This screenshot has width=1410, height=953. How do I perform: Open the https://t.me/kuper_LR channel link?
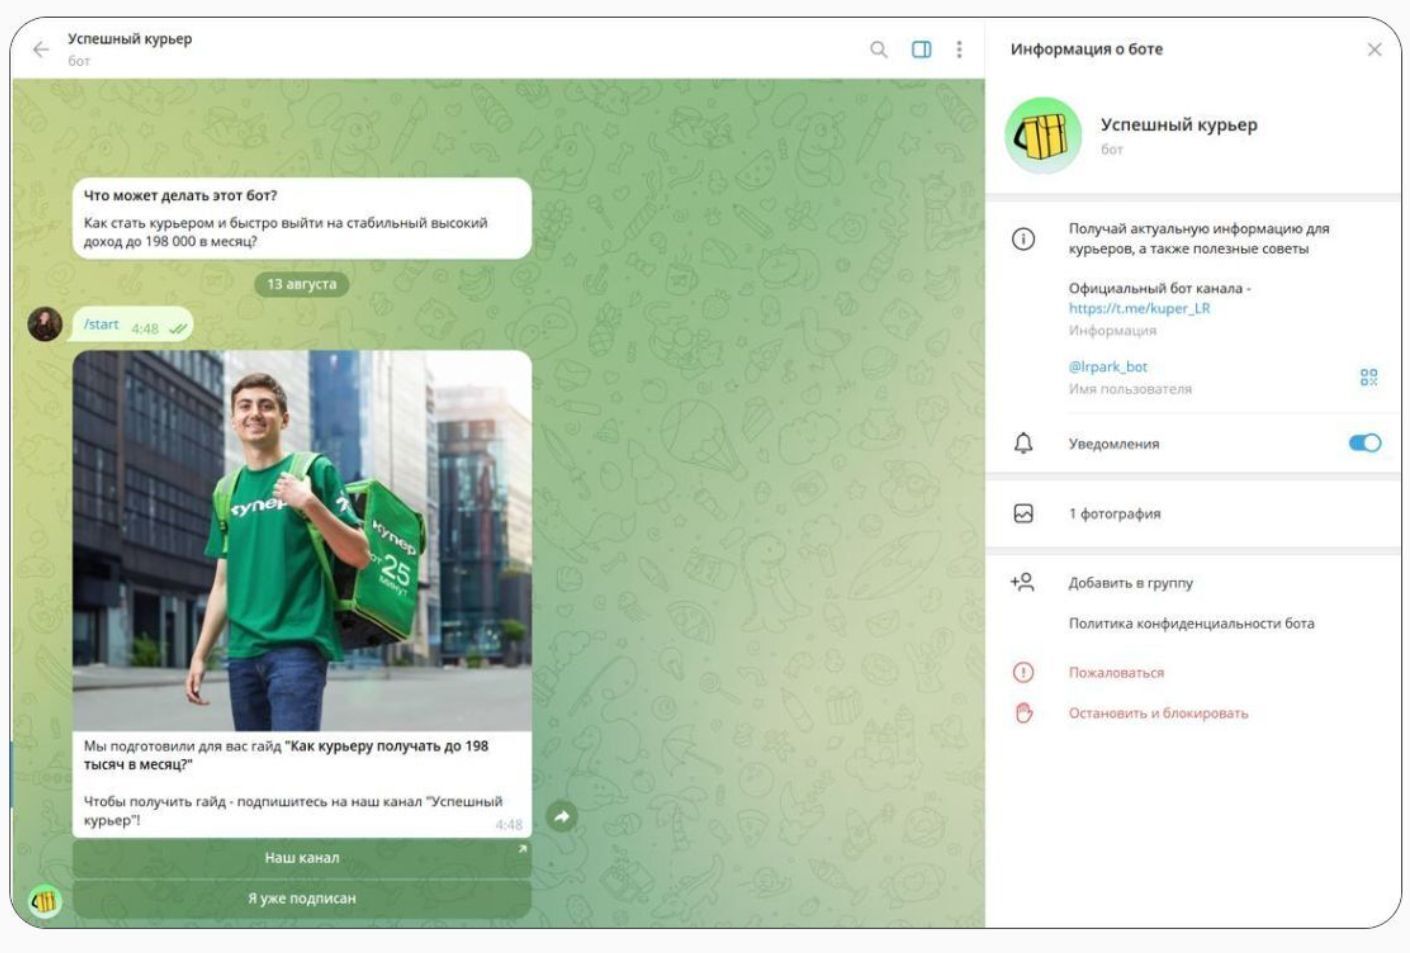pyautogui.click(x=1139, y=308)
